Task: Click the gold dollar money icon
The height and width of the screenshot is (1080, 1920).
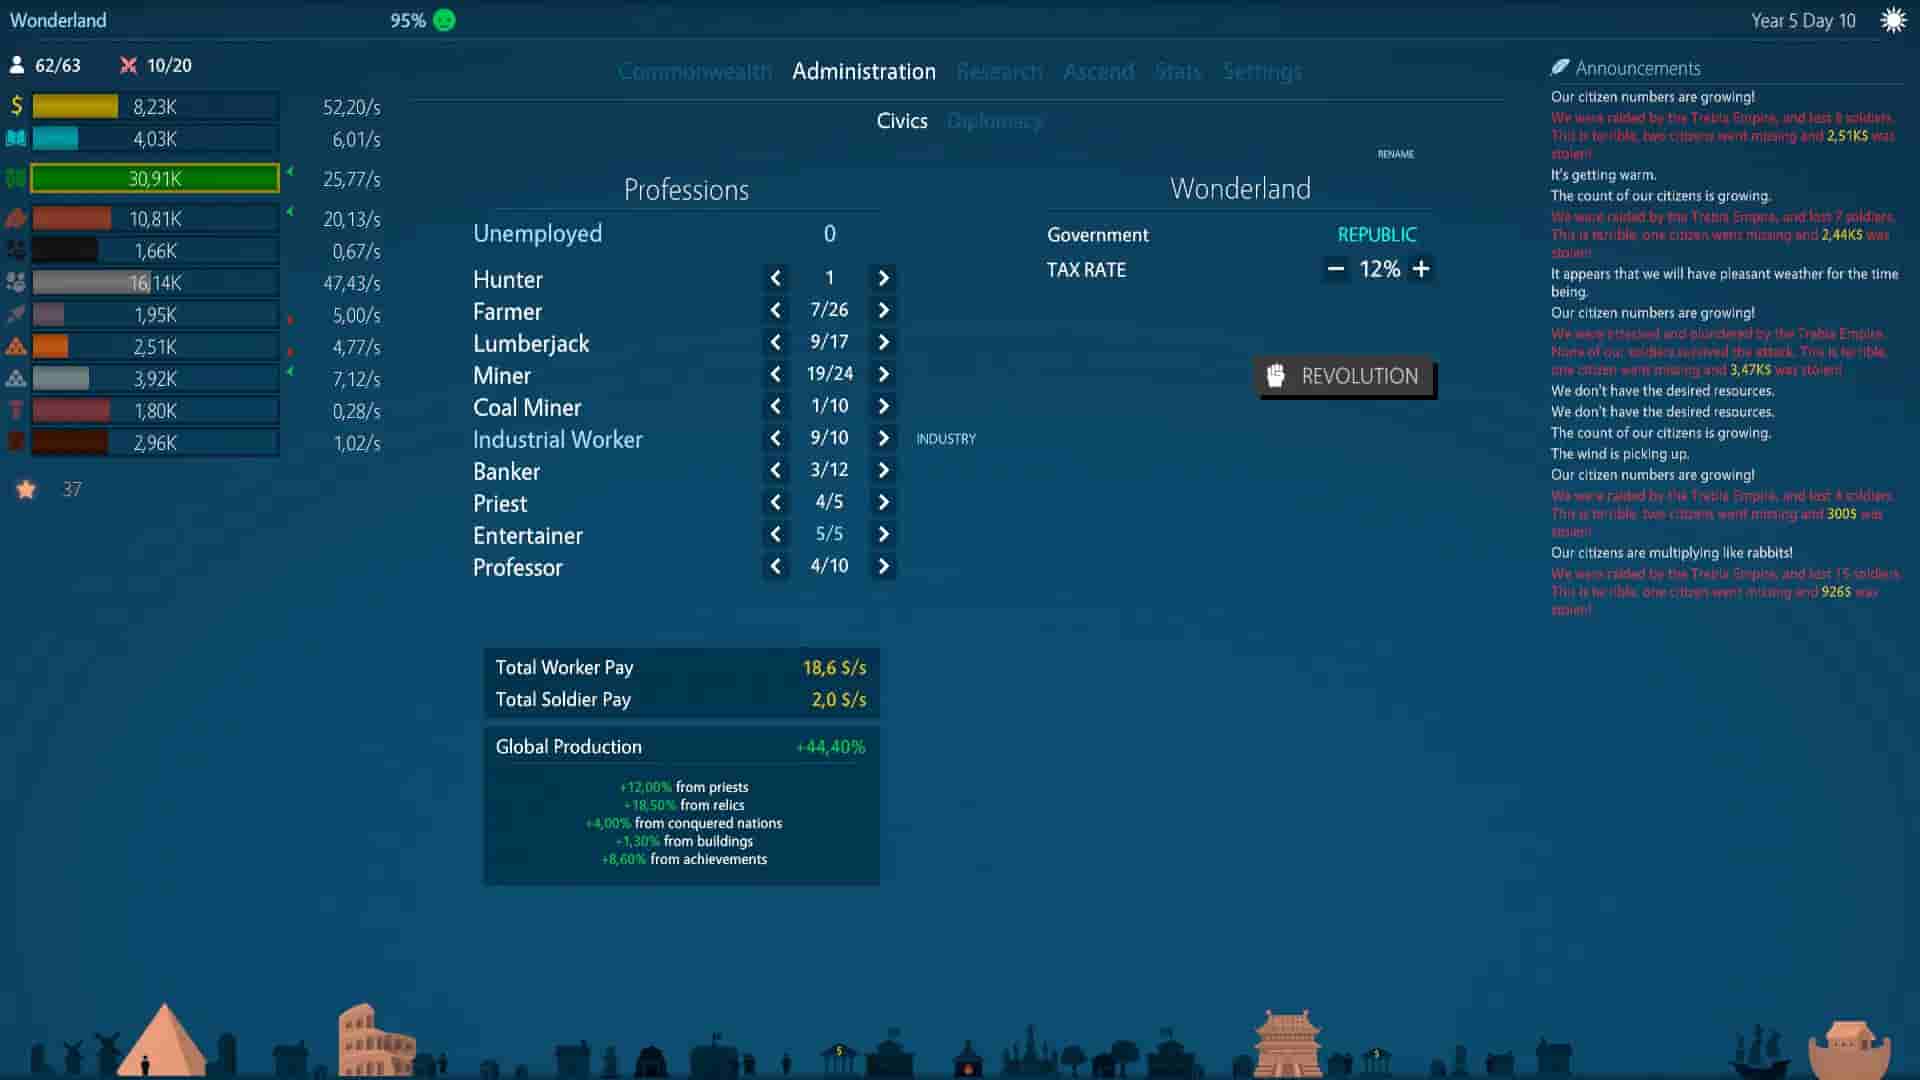Action: 16,106
